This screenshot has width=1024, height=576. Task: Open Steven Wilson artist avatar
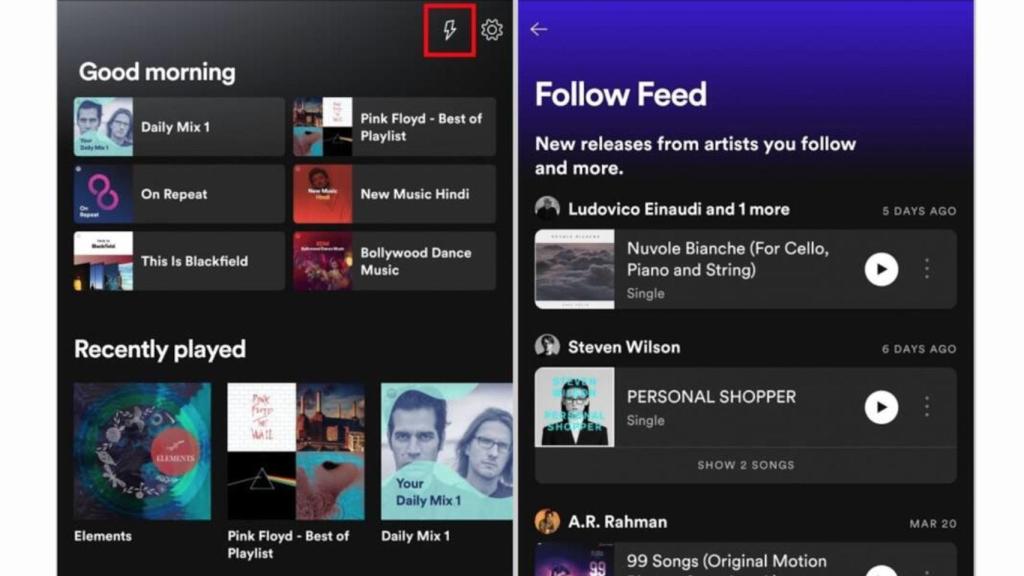pos(547,346)
